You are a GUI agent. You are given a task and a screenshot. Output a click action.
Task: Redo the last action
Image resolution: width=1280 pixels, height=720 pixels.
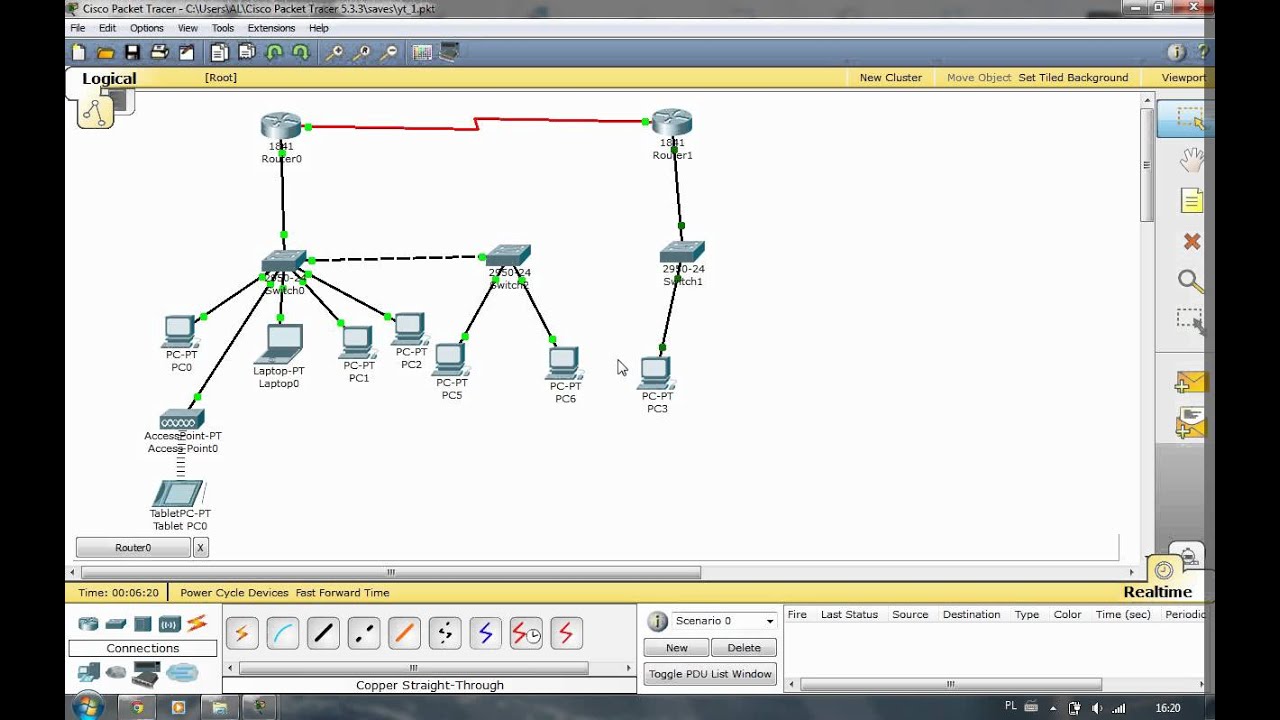pos(300,52)
